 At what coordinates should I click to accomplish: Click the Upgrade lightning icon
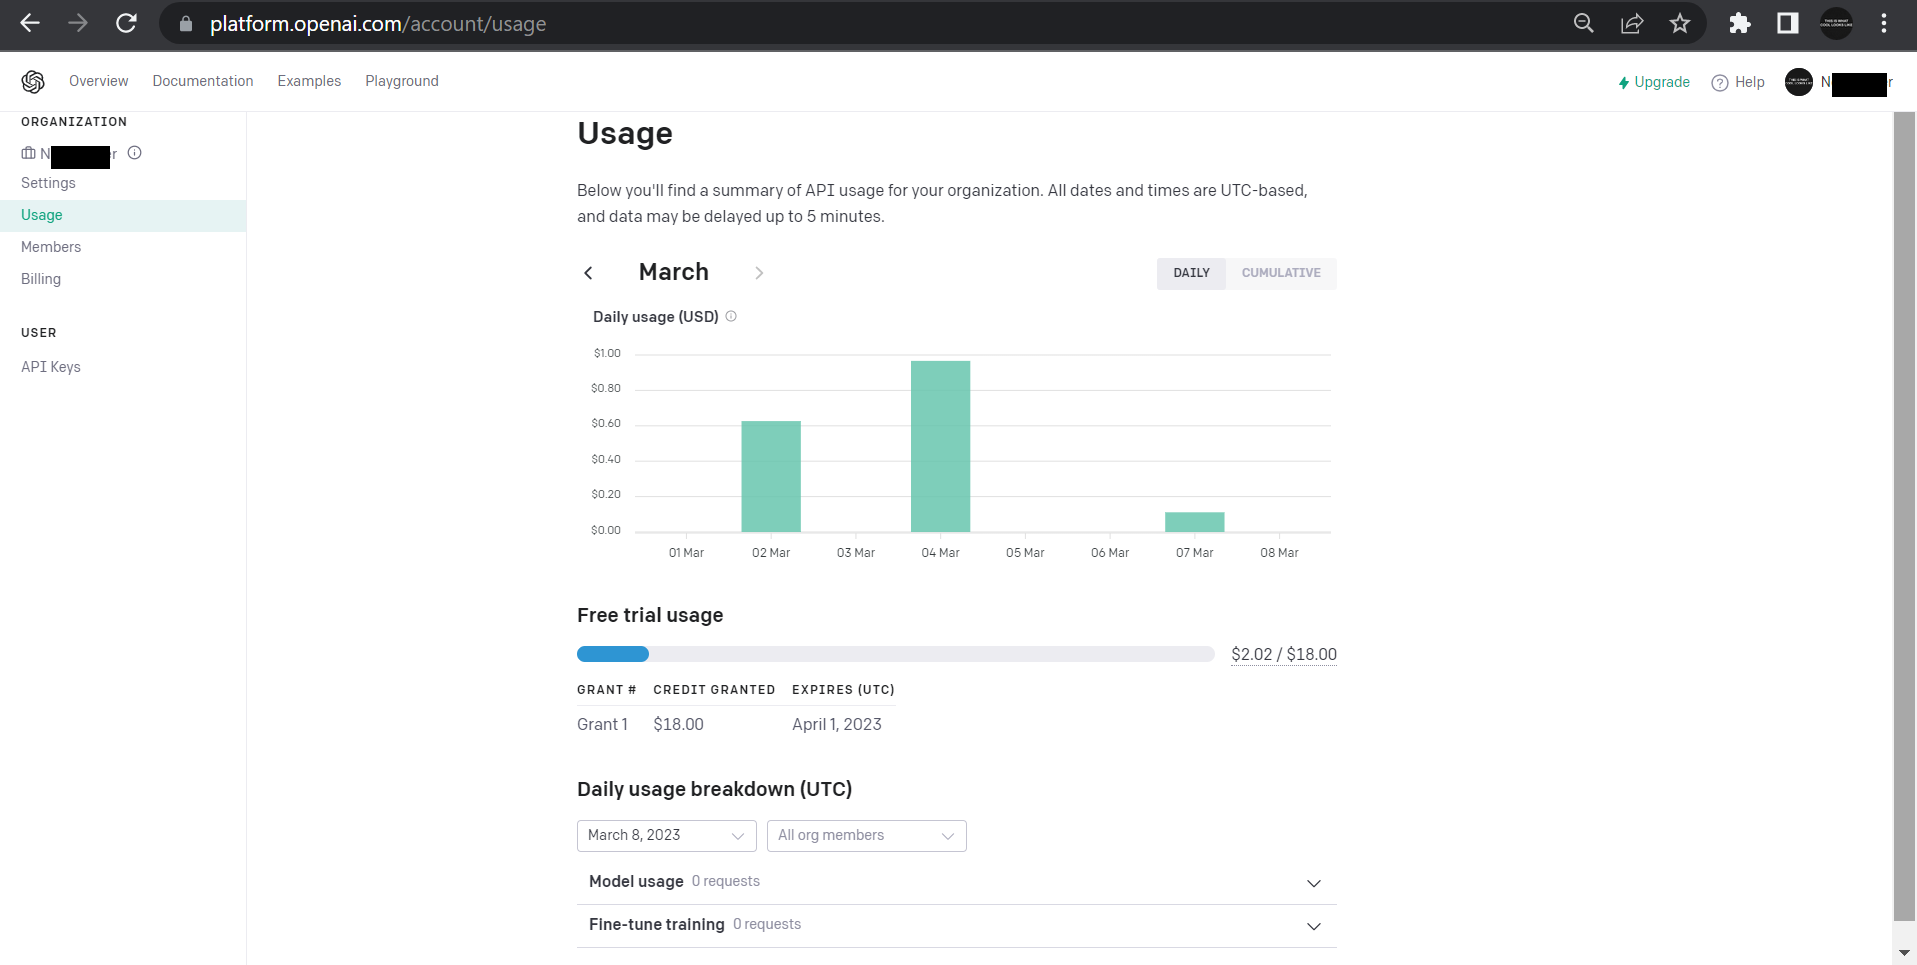click(1623, 82)
